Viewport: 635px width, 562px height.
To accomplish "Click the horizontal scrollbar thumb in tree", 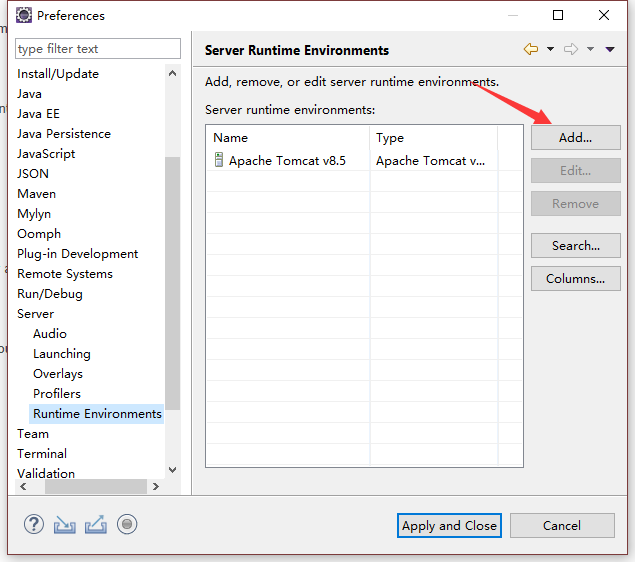I will (x=96, y=486).
